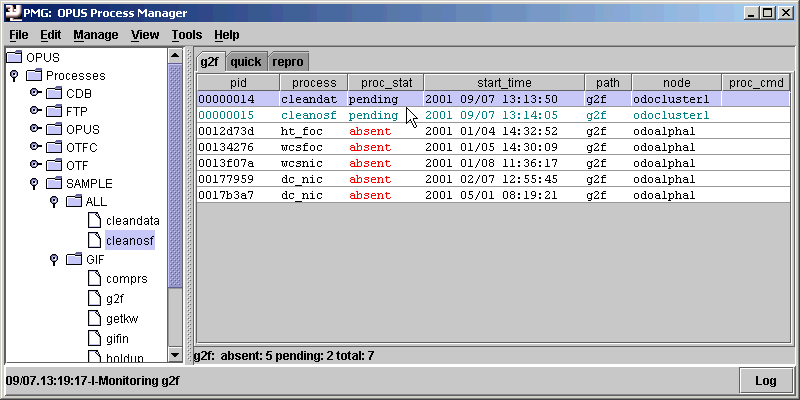
Task: Switch to the repro tab
Action: [287, 62]
